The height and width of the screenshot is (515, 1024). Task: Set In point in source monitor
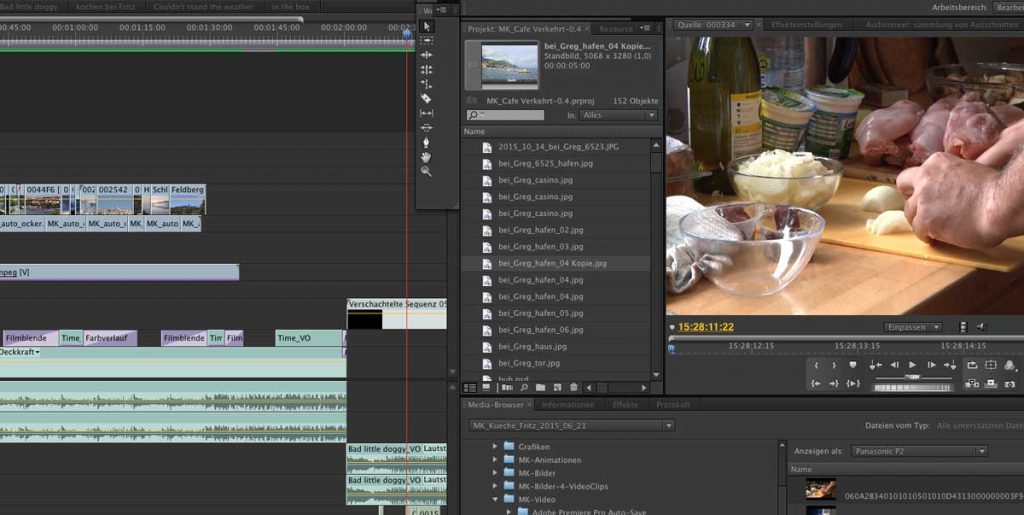[816, 365]
